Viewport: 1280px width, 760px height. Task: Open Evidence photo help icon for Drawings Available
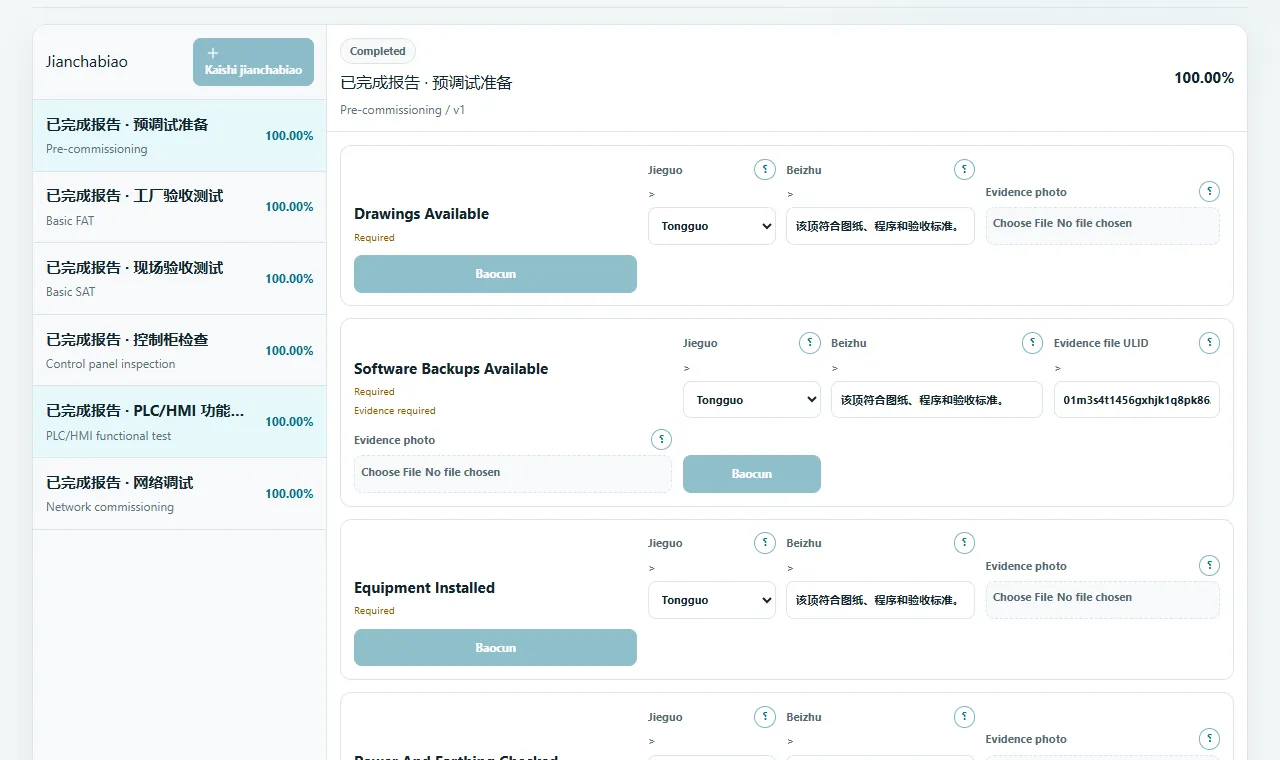pyautogui.click(x=1209, y=192)
